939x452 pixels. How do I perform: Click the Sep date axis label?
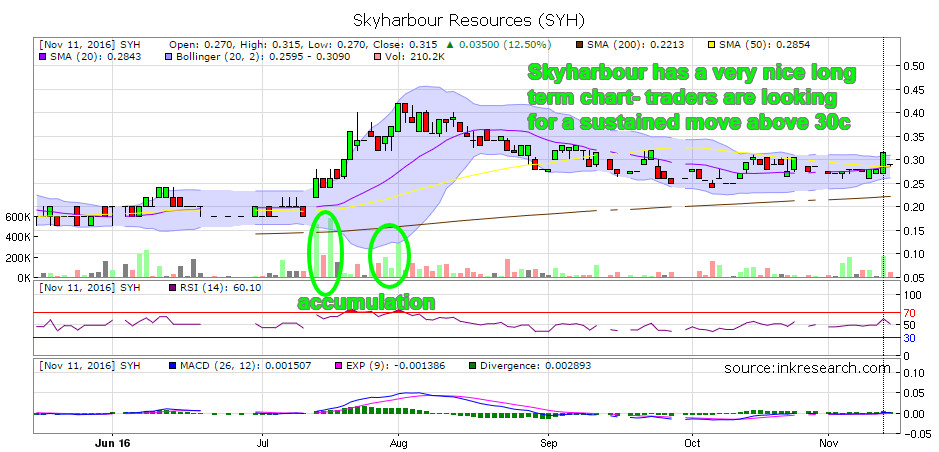(547, 444)
